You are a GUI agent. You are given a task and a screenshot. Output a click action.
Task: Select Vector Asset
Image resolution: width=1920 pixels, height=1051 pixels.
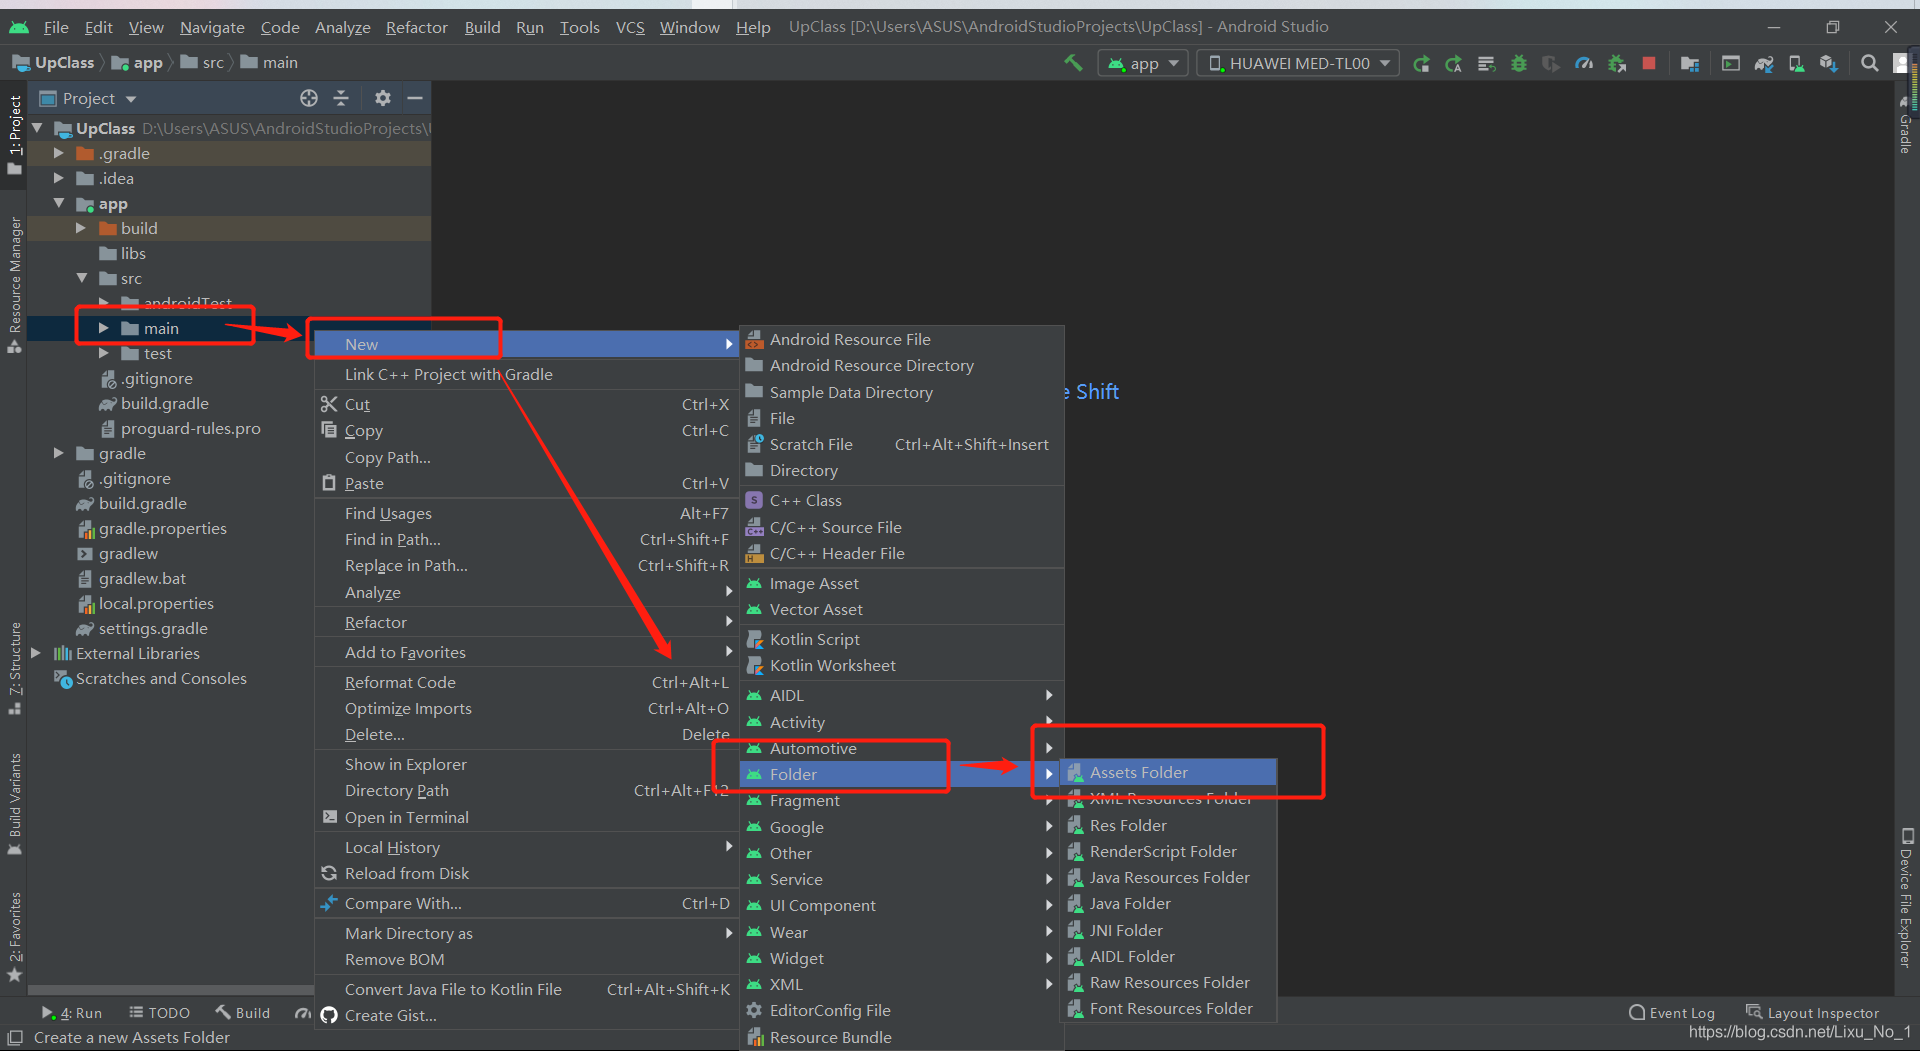[x=902, y=609]
